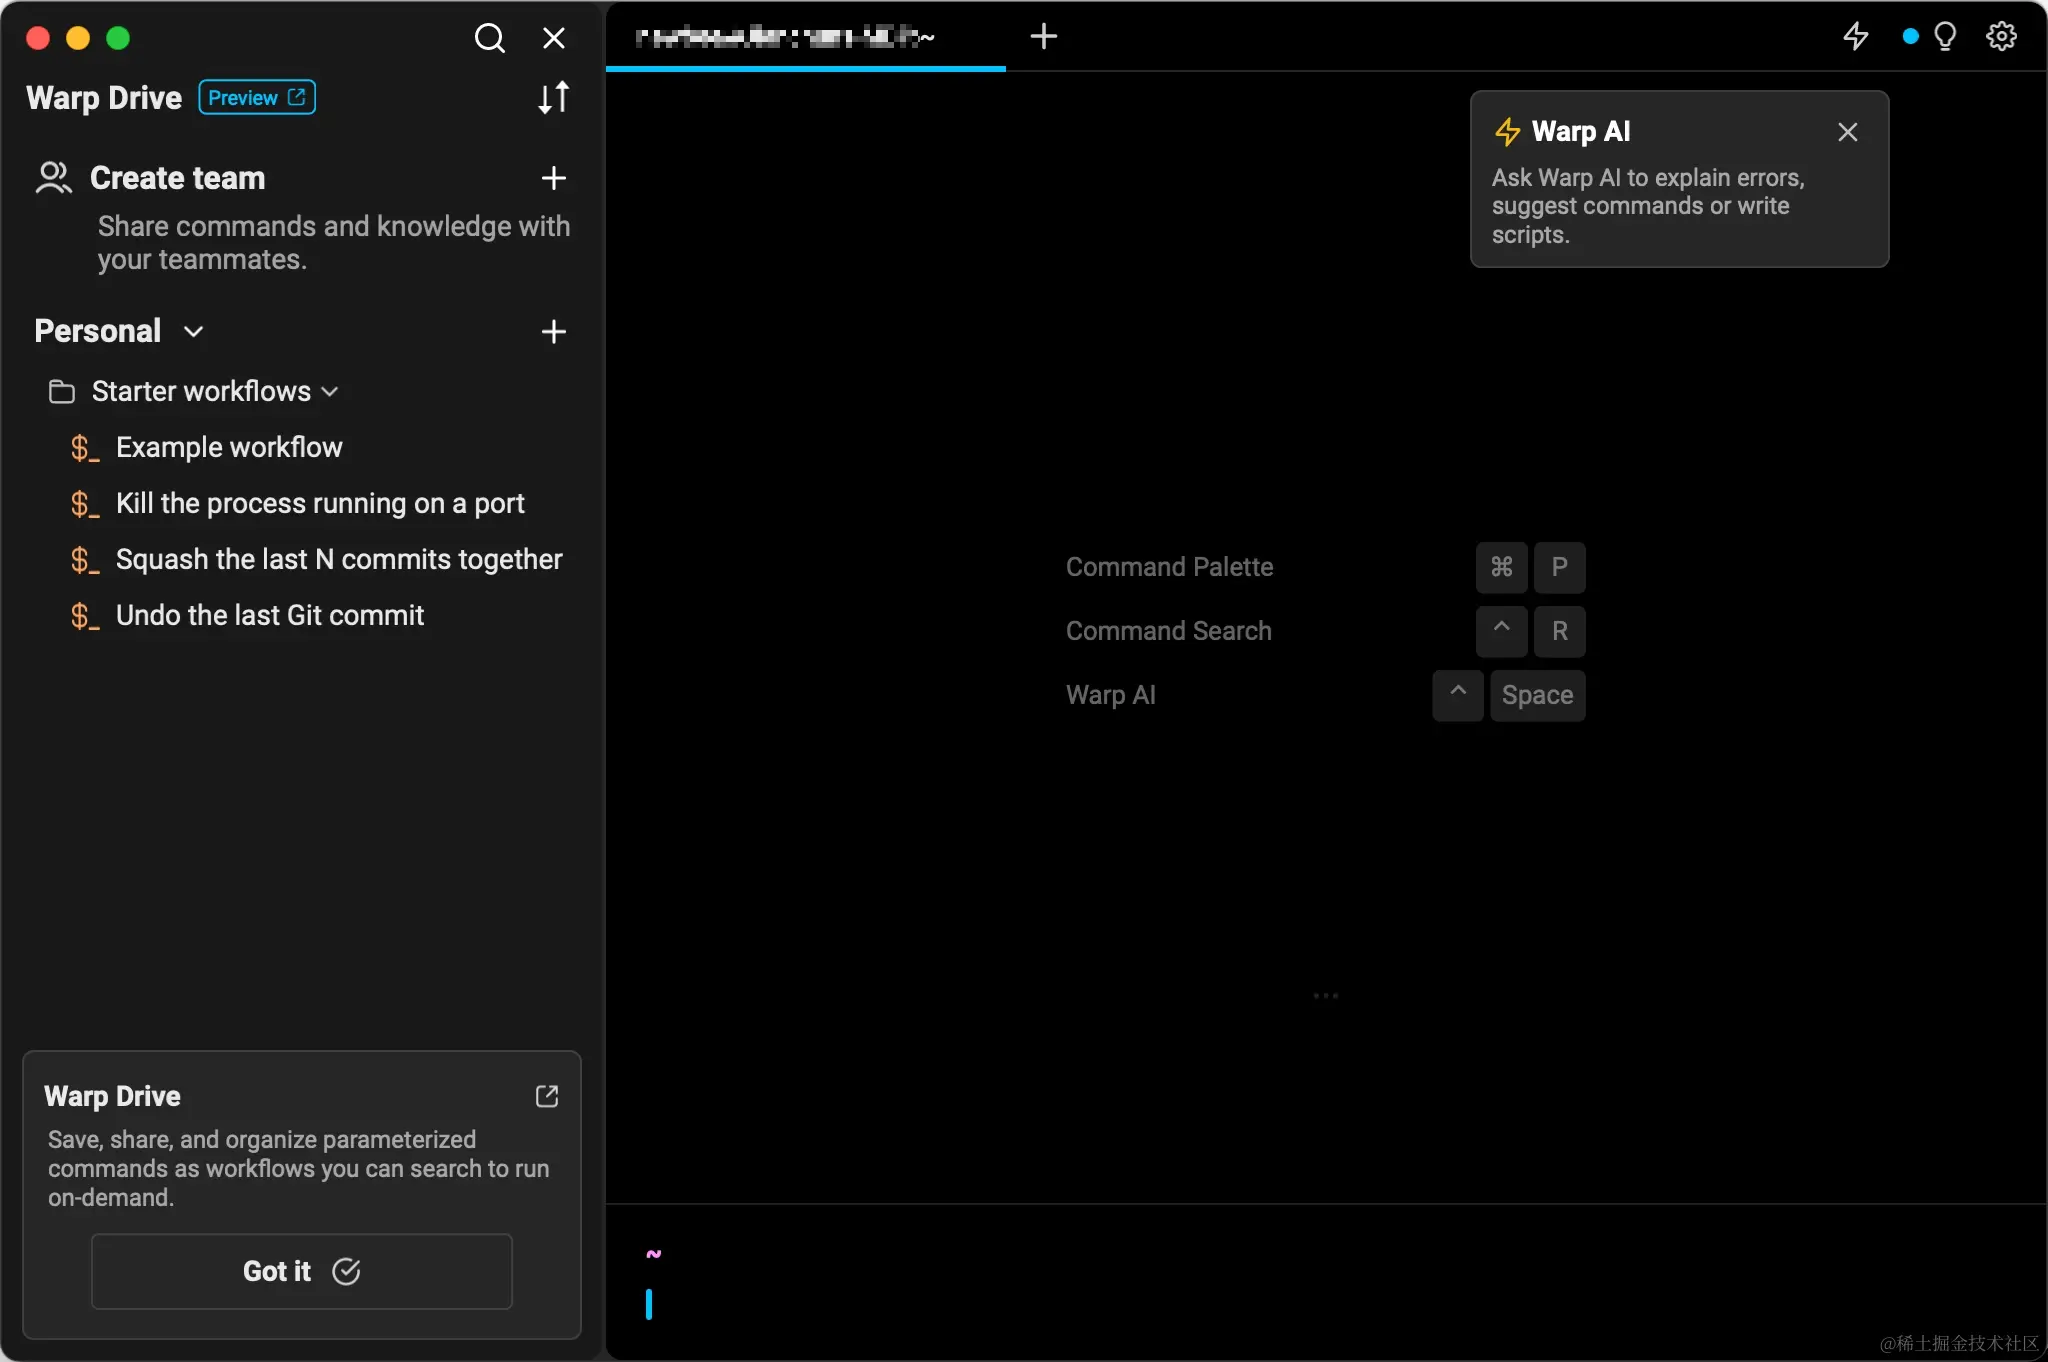Viewport: 2048px width, 1362px height.
Task: Open Kill the process running on a port
Action: (x=320, y=503)
